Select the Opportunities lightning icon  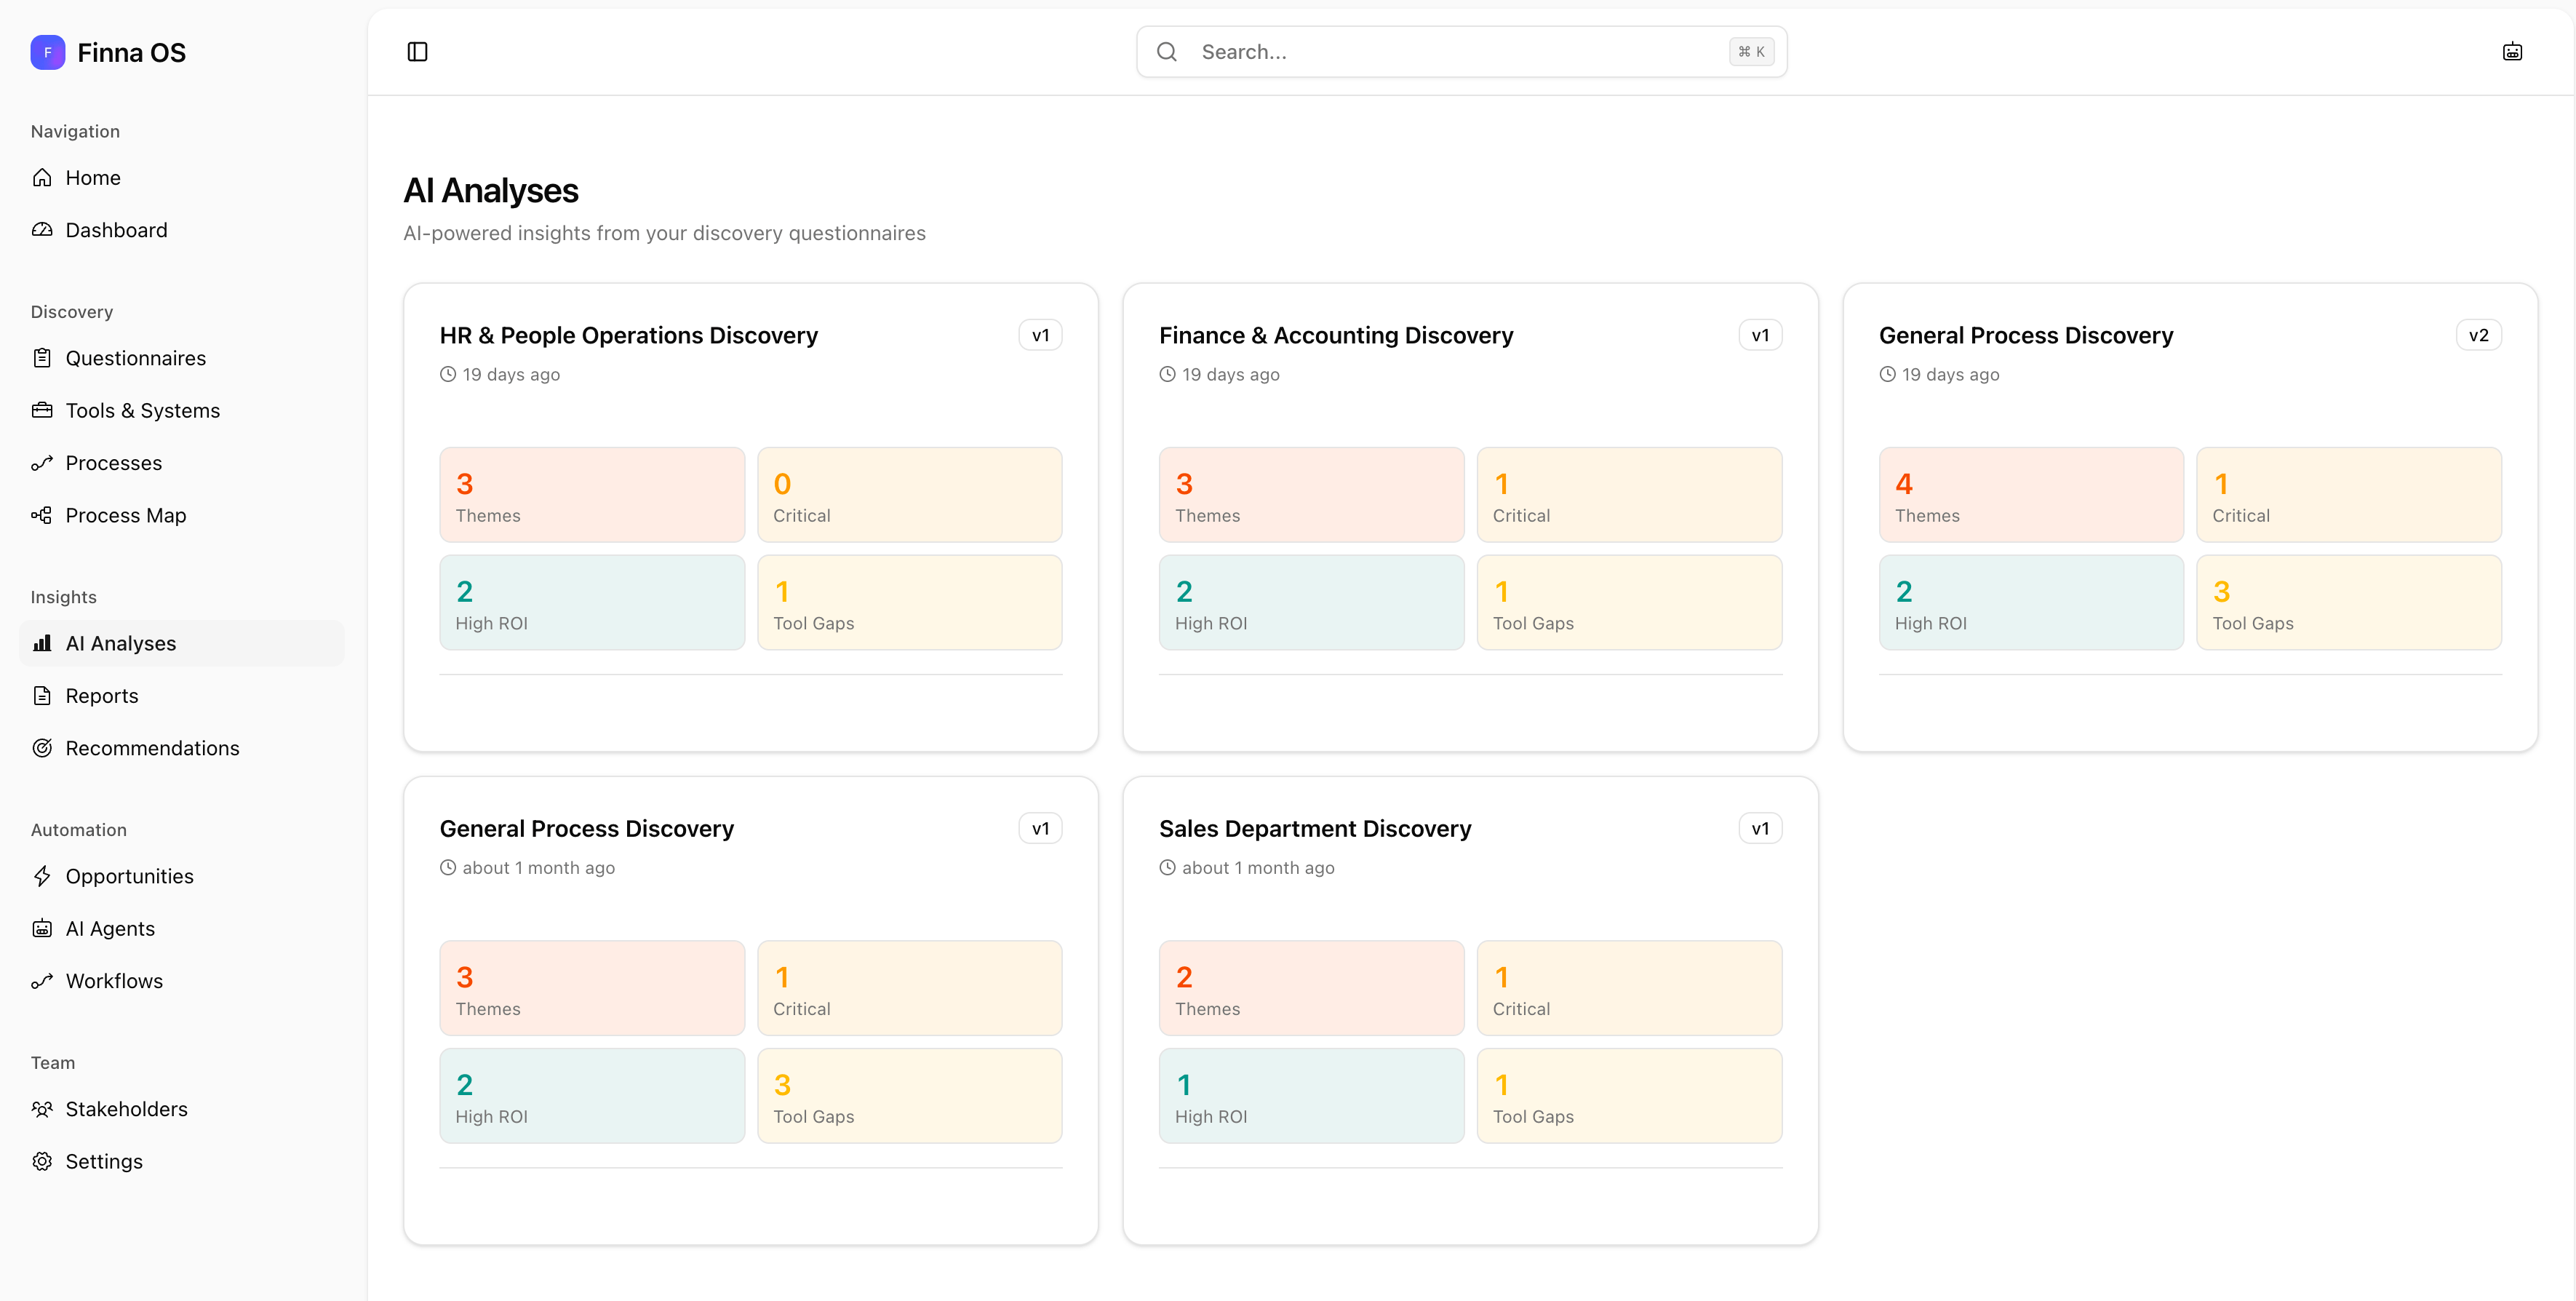(42, 875)
